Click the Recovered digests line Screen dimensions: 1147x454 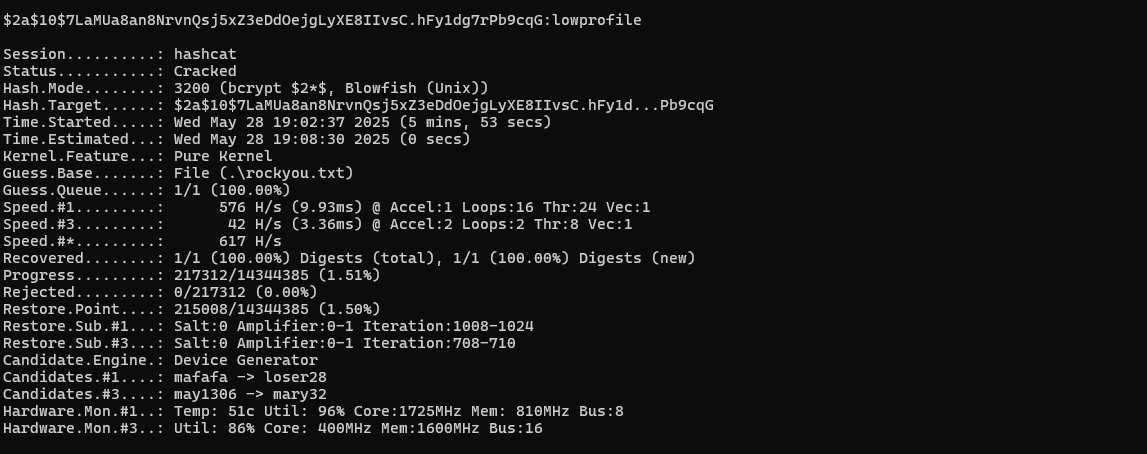pyautogui.click(x=349, y=258)
